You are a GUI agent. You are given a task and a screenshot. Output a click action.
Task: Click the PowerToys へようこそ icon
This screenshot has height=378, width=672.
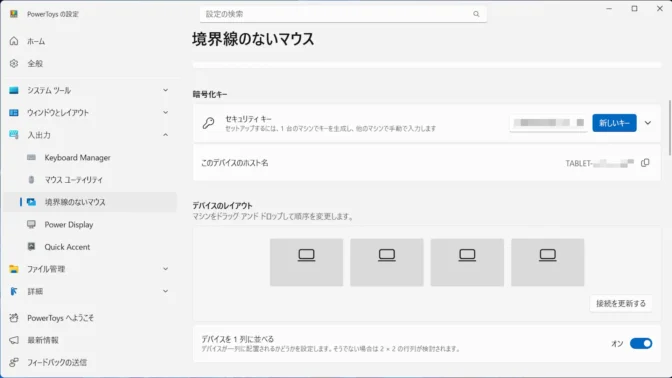point(14,318)
